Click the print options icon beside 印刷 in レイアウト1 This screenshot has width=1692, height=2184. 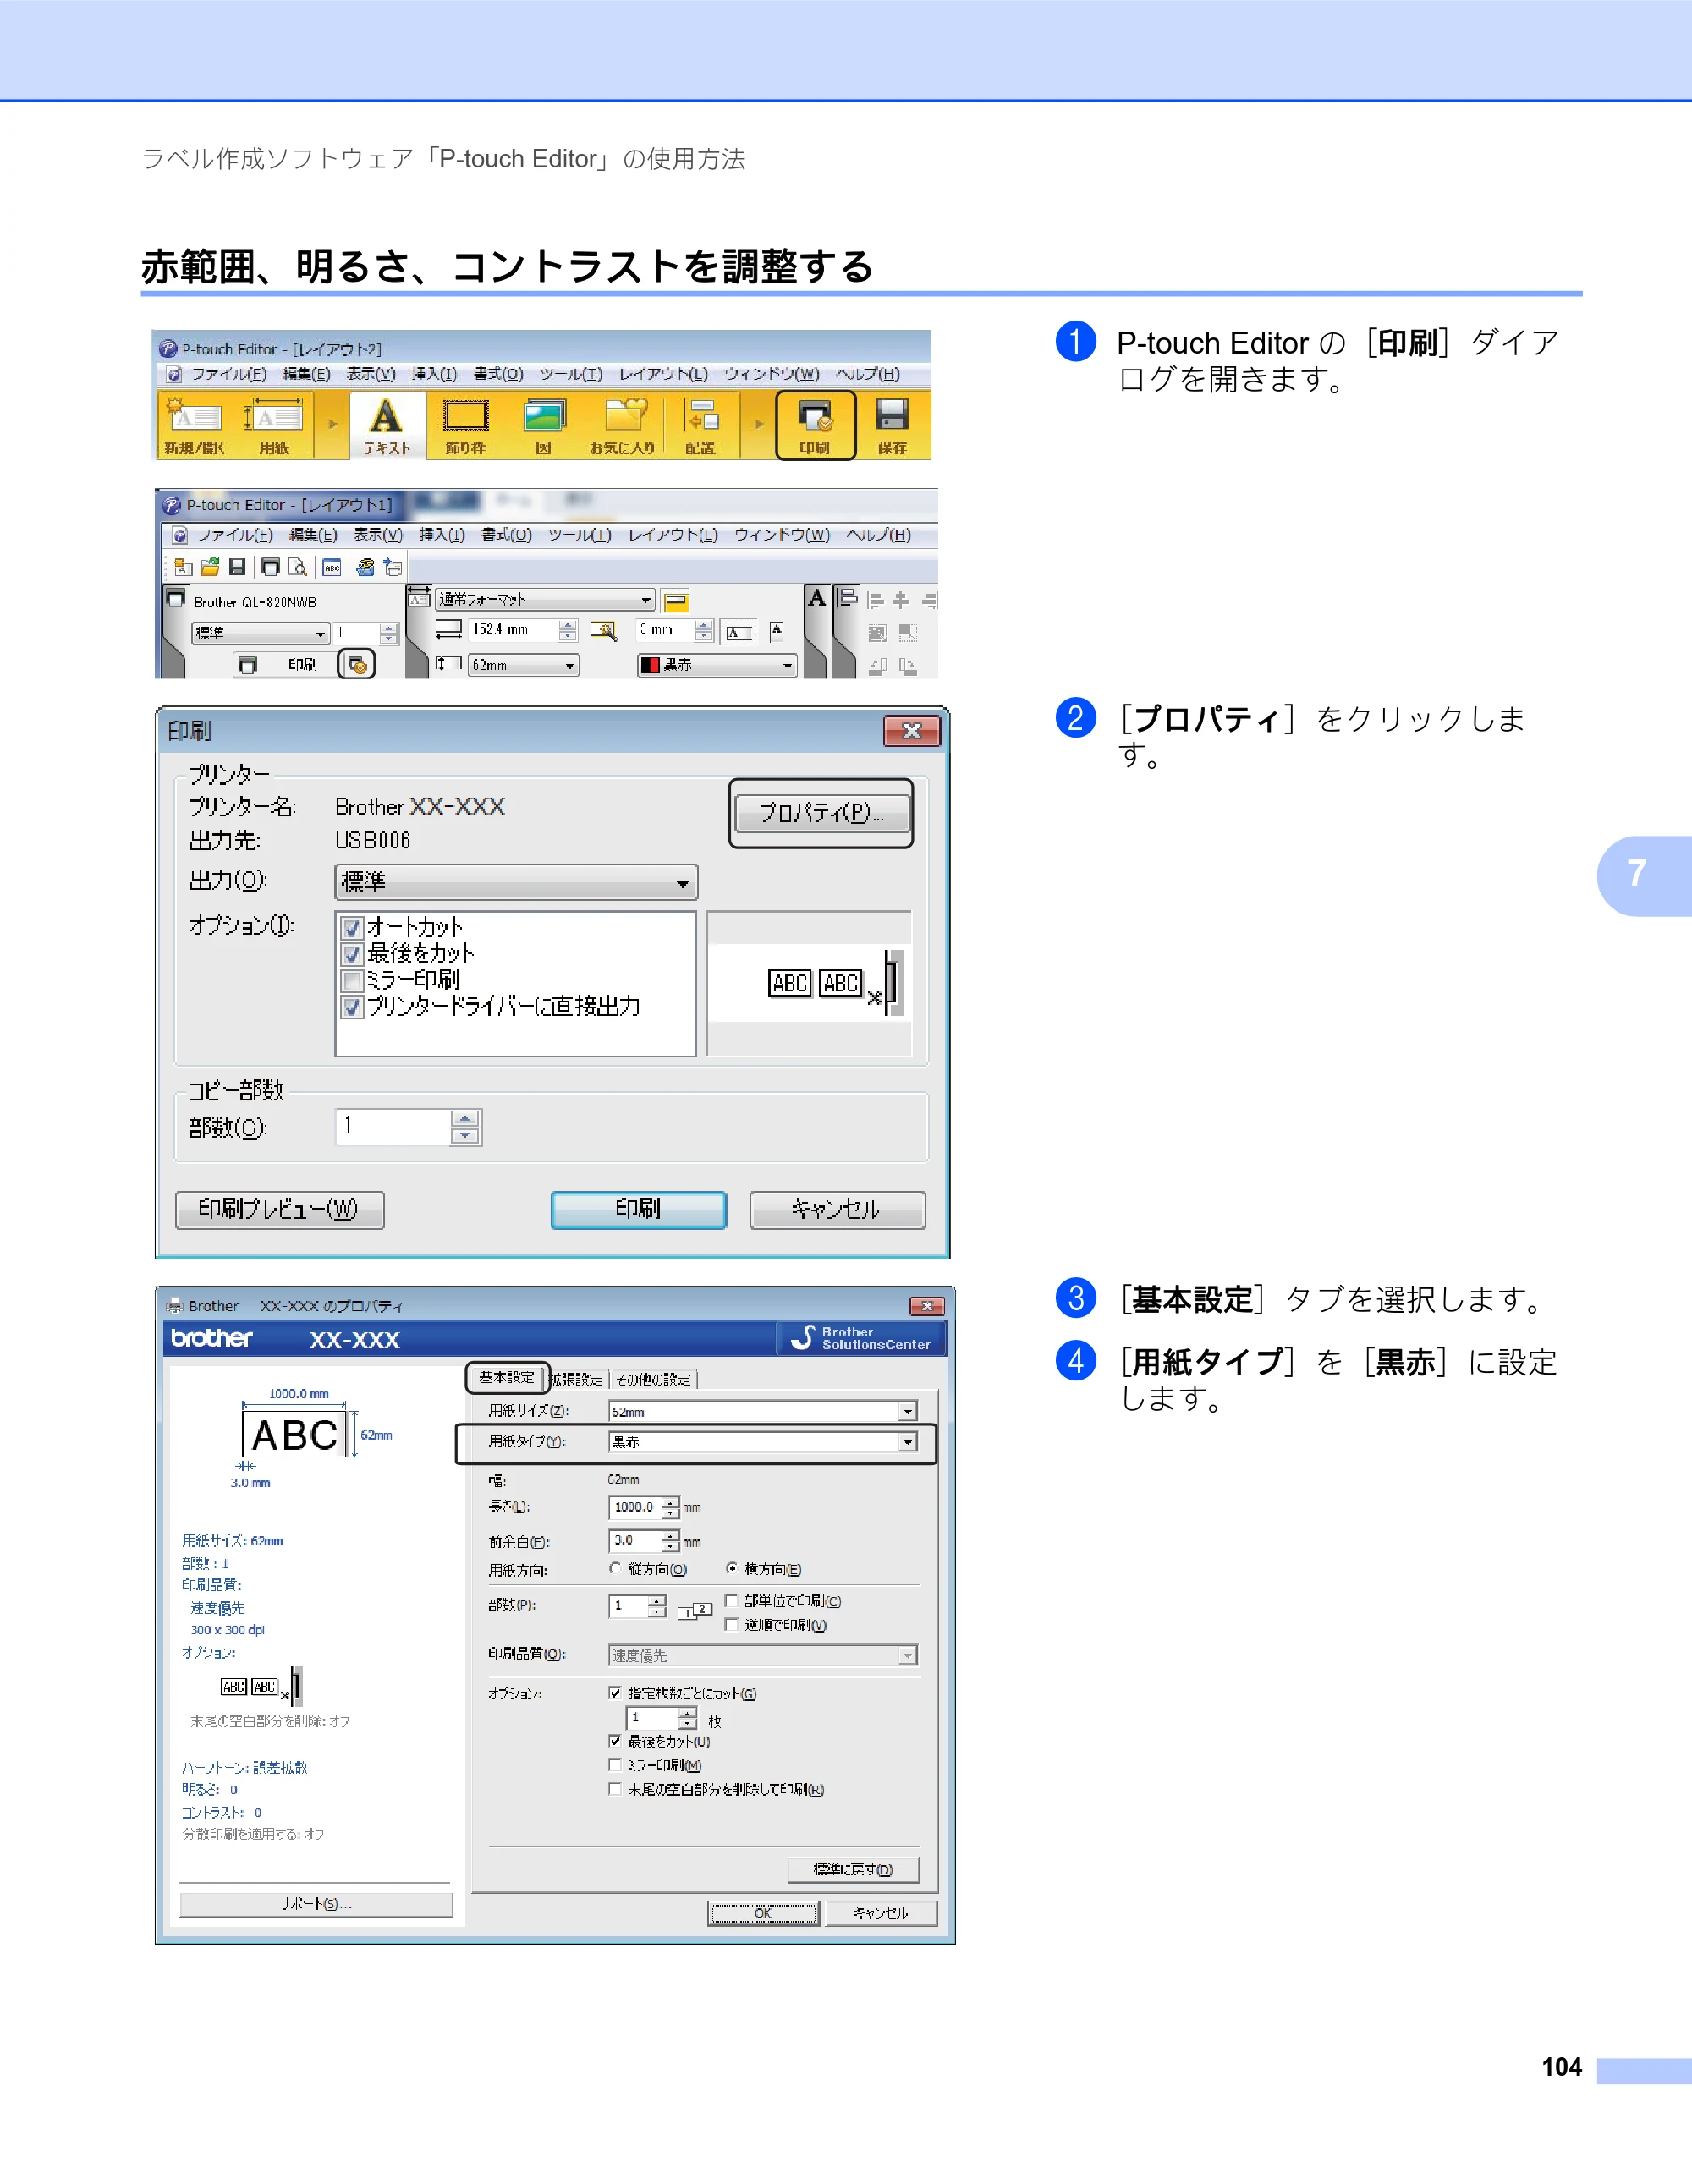coord(356,664)
